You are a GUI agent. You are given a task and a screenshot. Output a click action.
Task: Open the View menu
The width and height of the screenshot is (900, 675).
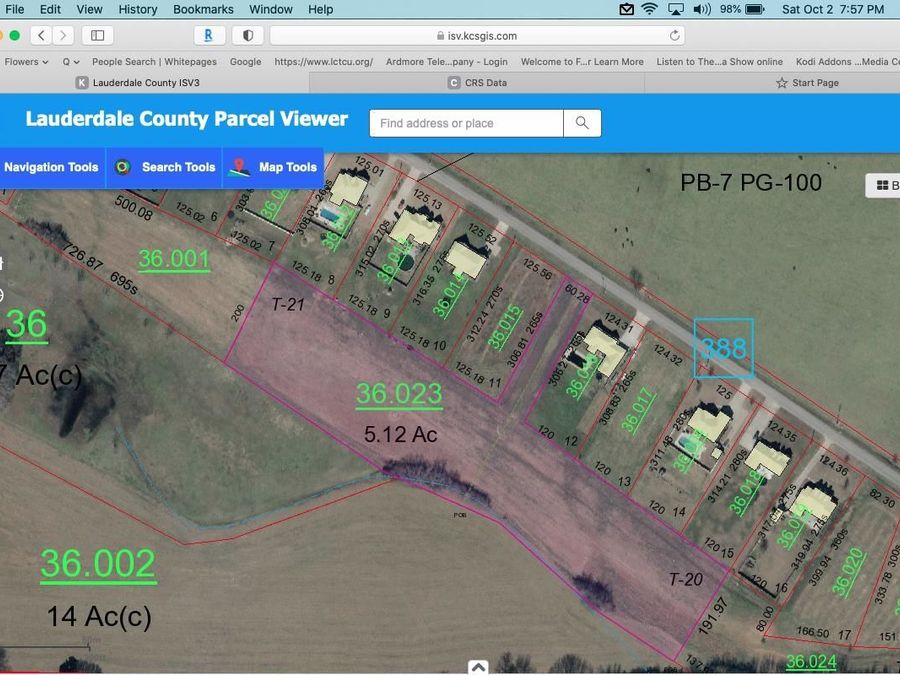[90, 9]
